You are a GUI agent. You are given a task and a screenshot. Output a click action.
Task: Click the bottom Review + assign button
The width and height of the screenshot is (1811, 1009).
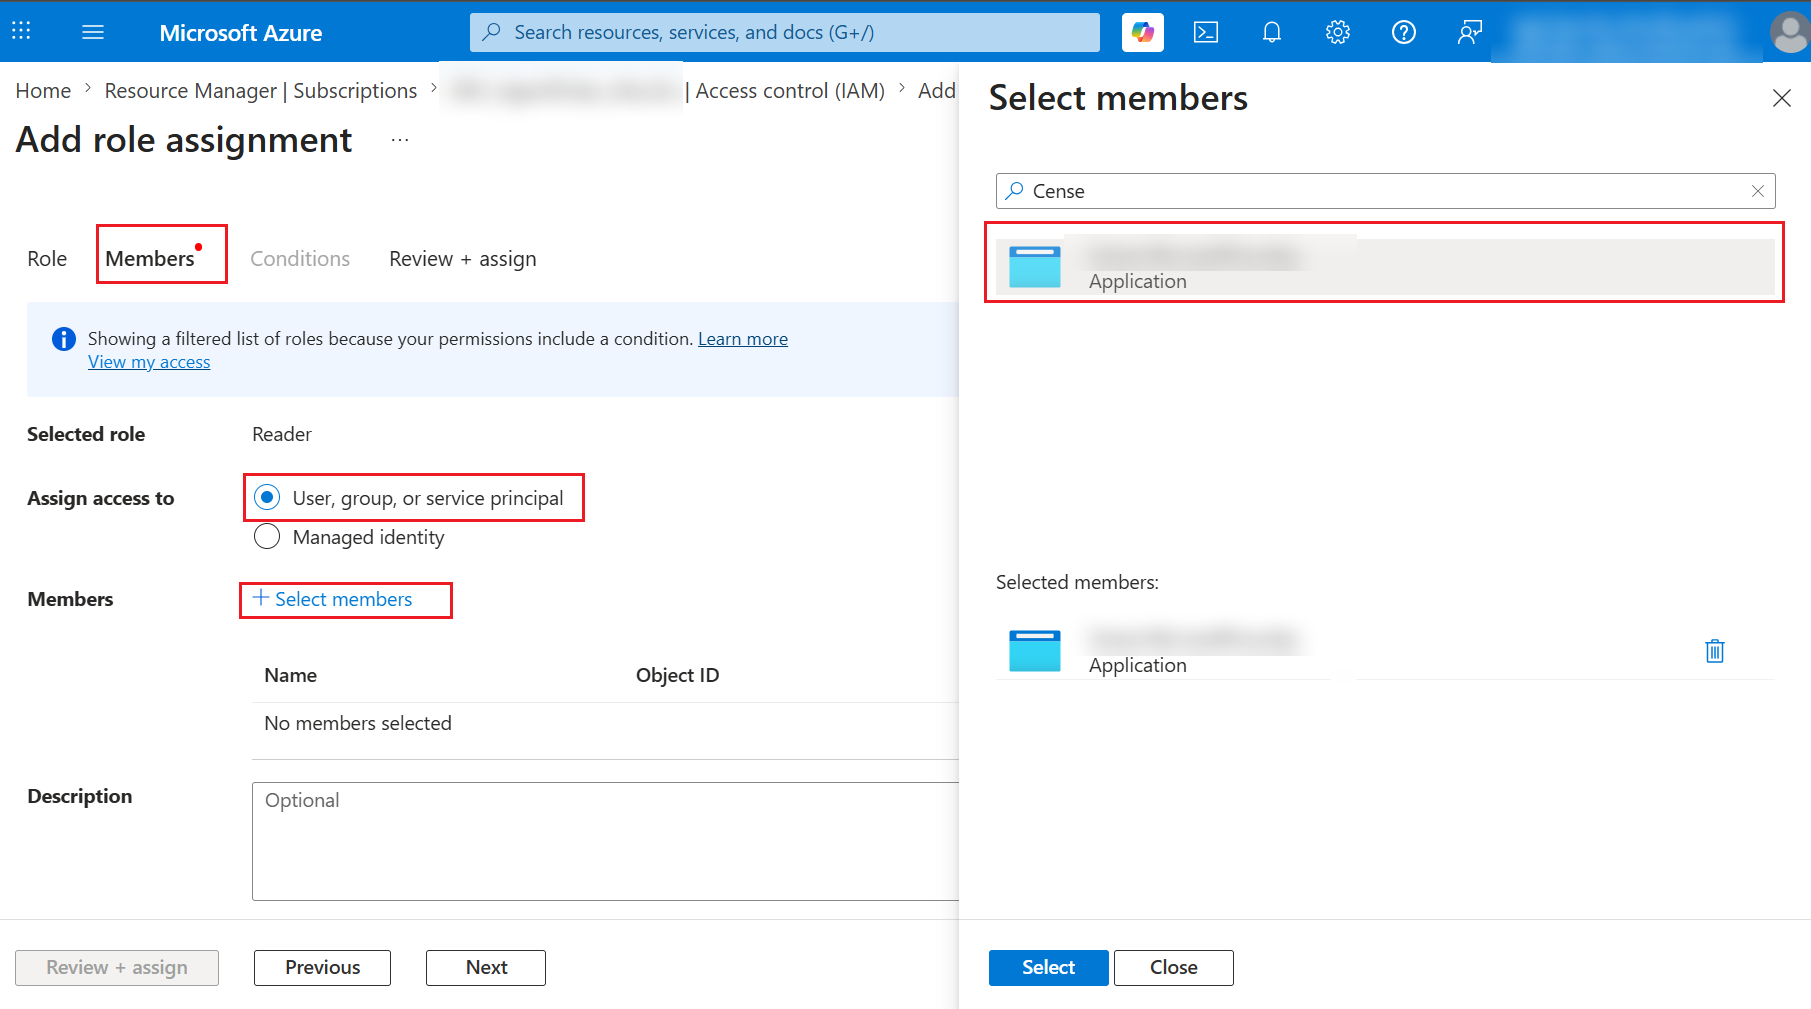point(117,968)
